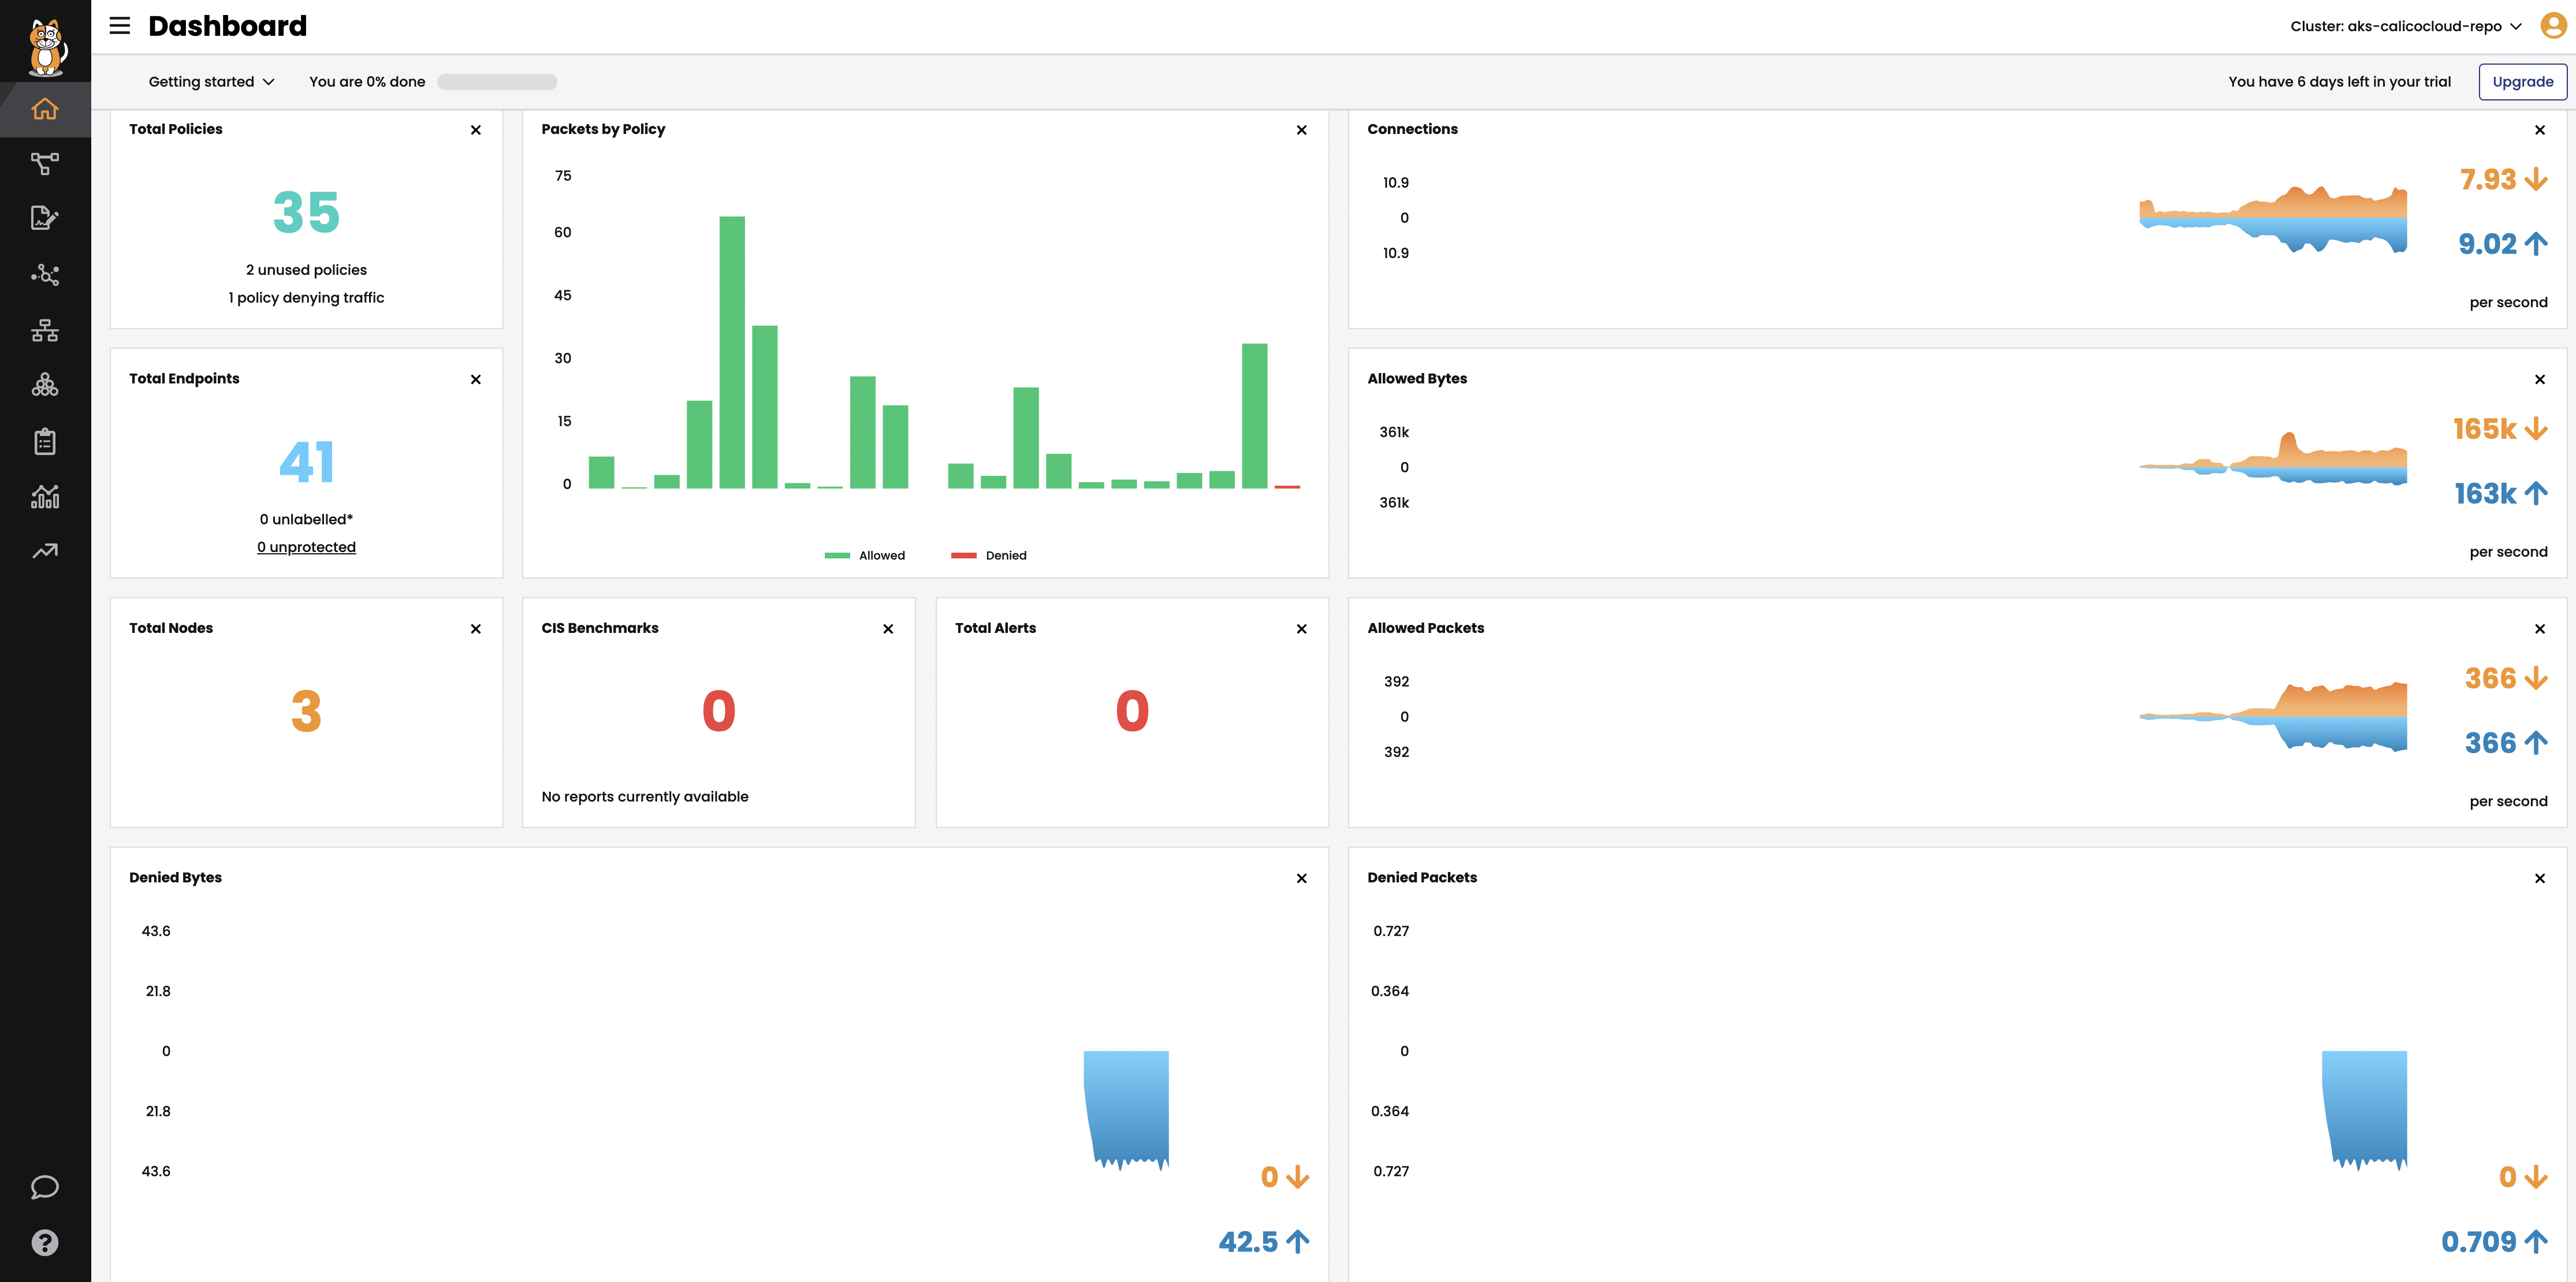Viewport: 2576px width, 1282px height.
Task: Close the Denied Packets card
Action: 2540,878
